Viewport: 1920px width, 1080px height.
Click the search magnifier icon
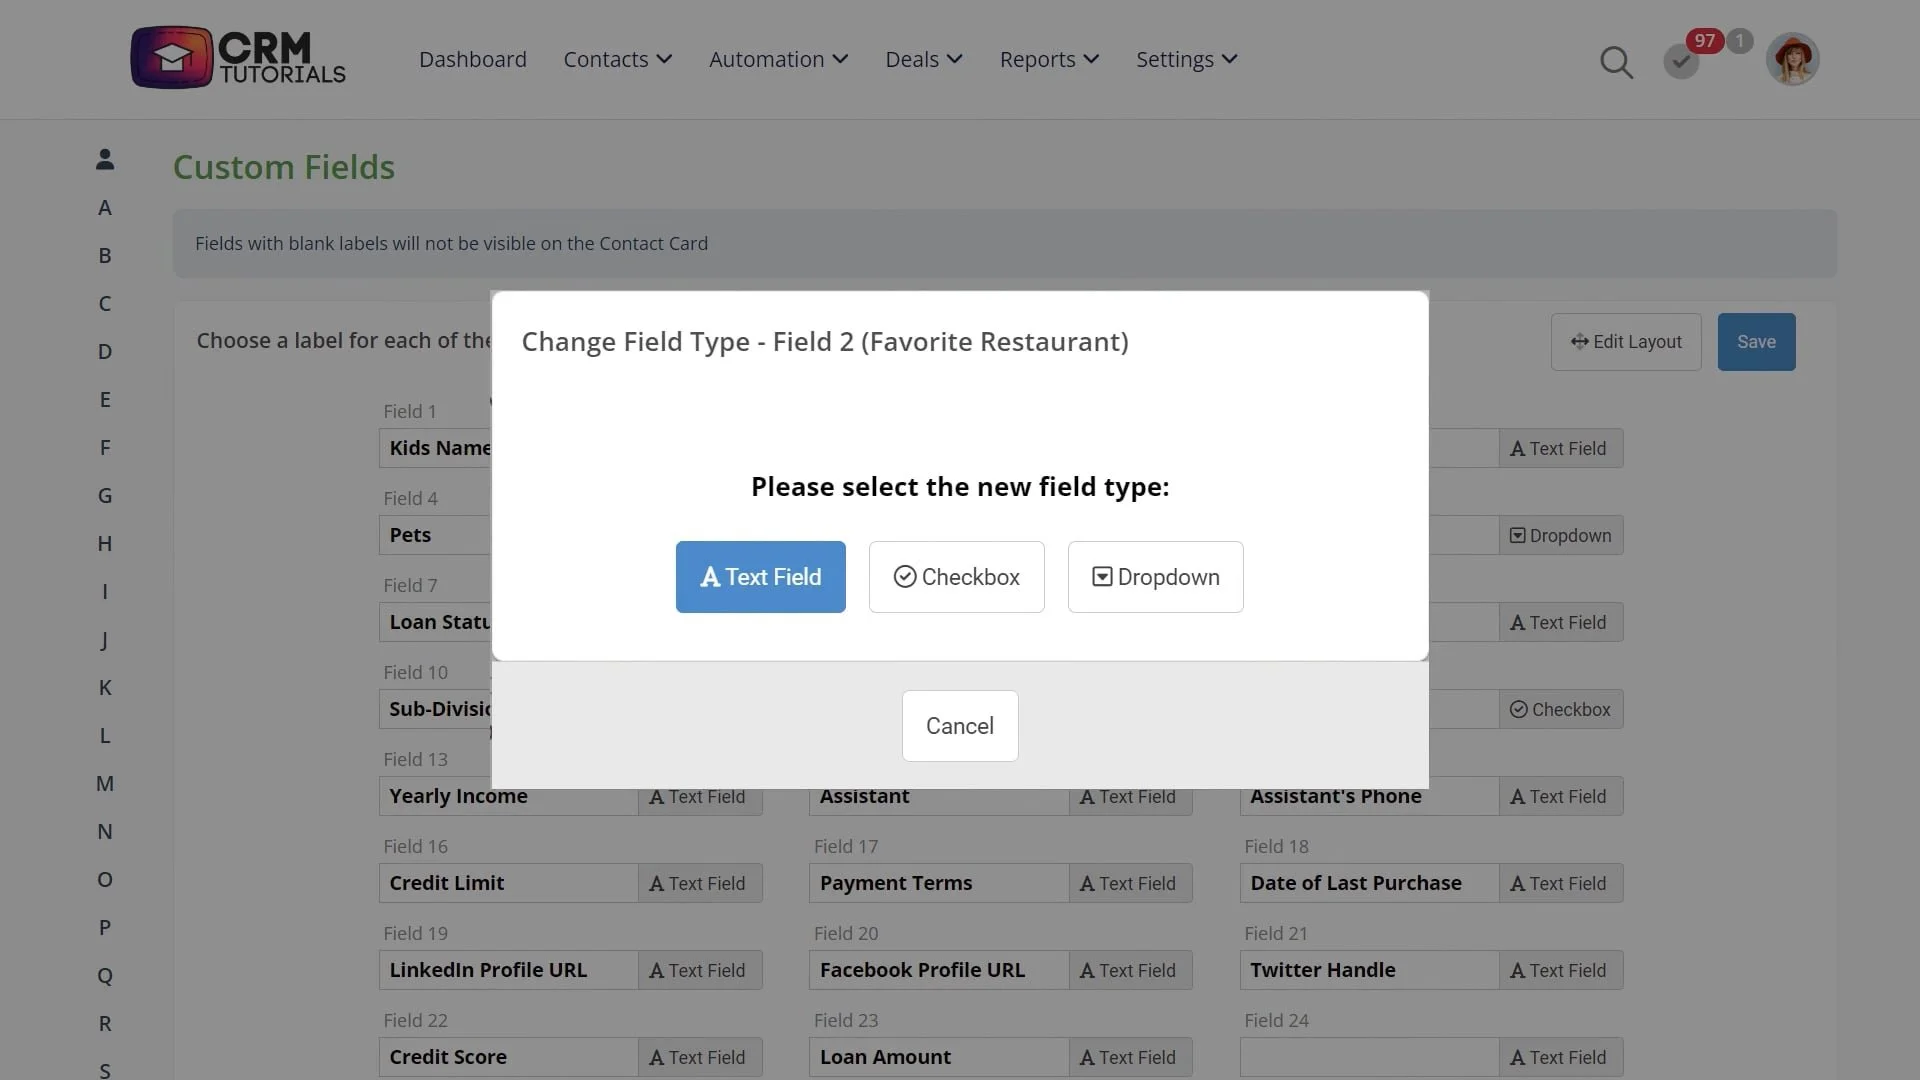point(1616,62)
